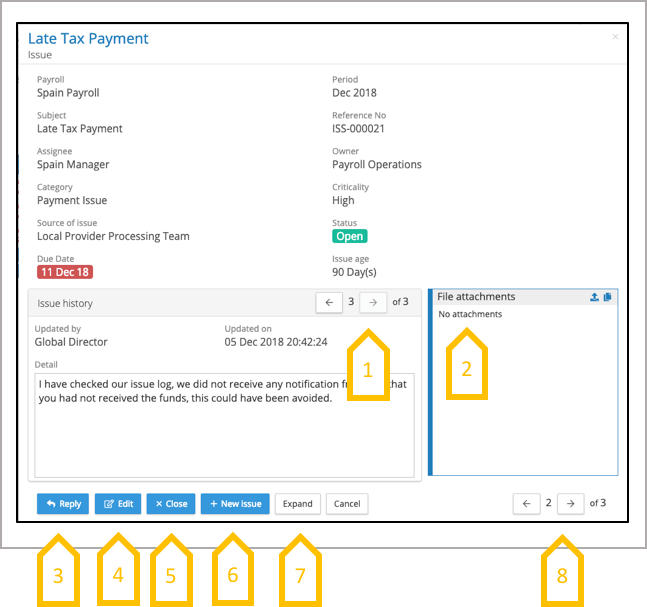Viewport: 647px width, 607px height.
Task: Click the red 11 Dec 18 due date badge
Action: point(65,272)
